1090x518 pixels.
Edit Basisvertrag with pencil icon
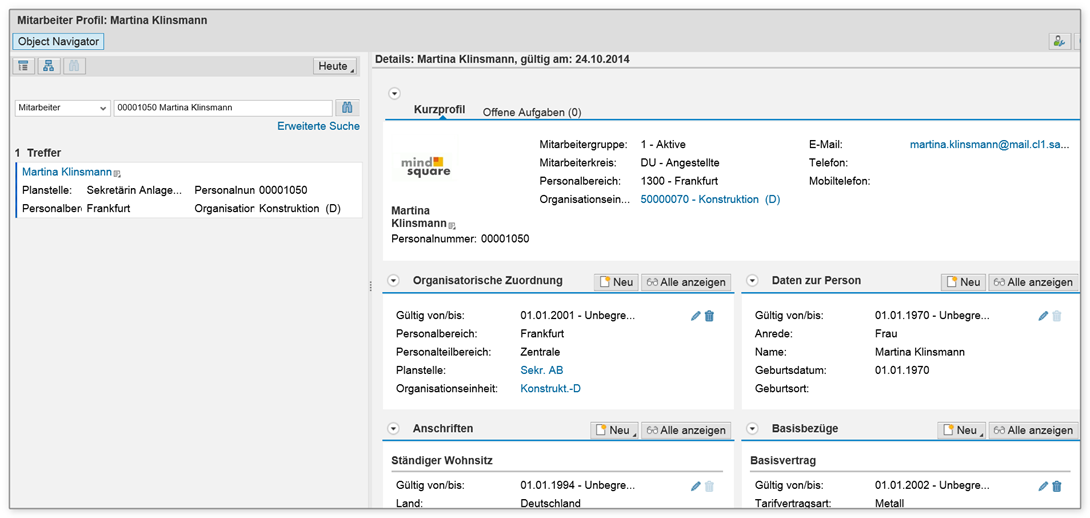click(1043, 487)
